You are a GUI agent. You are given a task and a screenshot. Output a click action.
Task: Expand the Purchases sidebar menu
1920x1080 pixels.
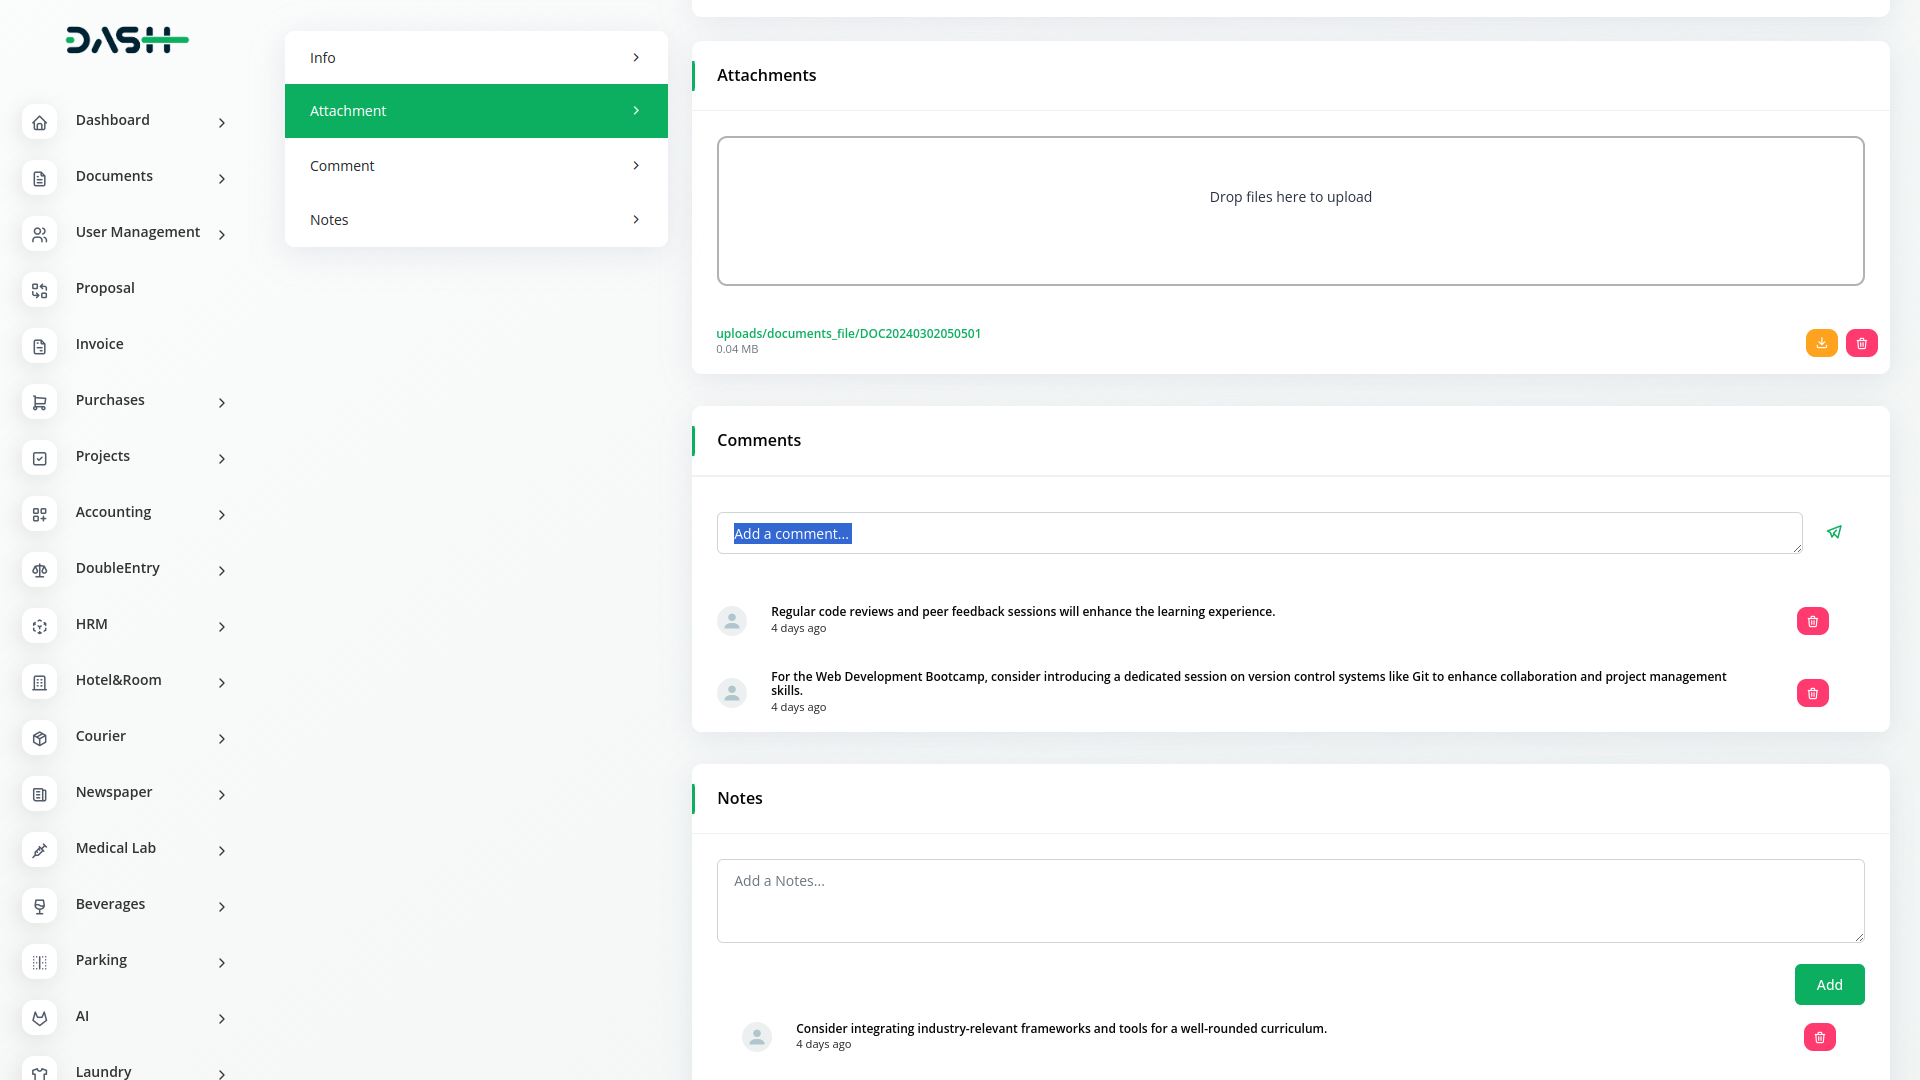(222, 402)
